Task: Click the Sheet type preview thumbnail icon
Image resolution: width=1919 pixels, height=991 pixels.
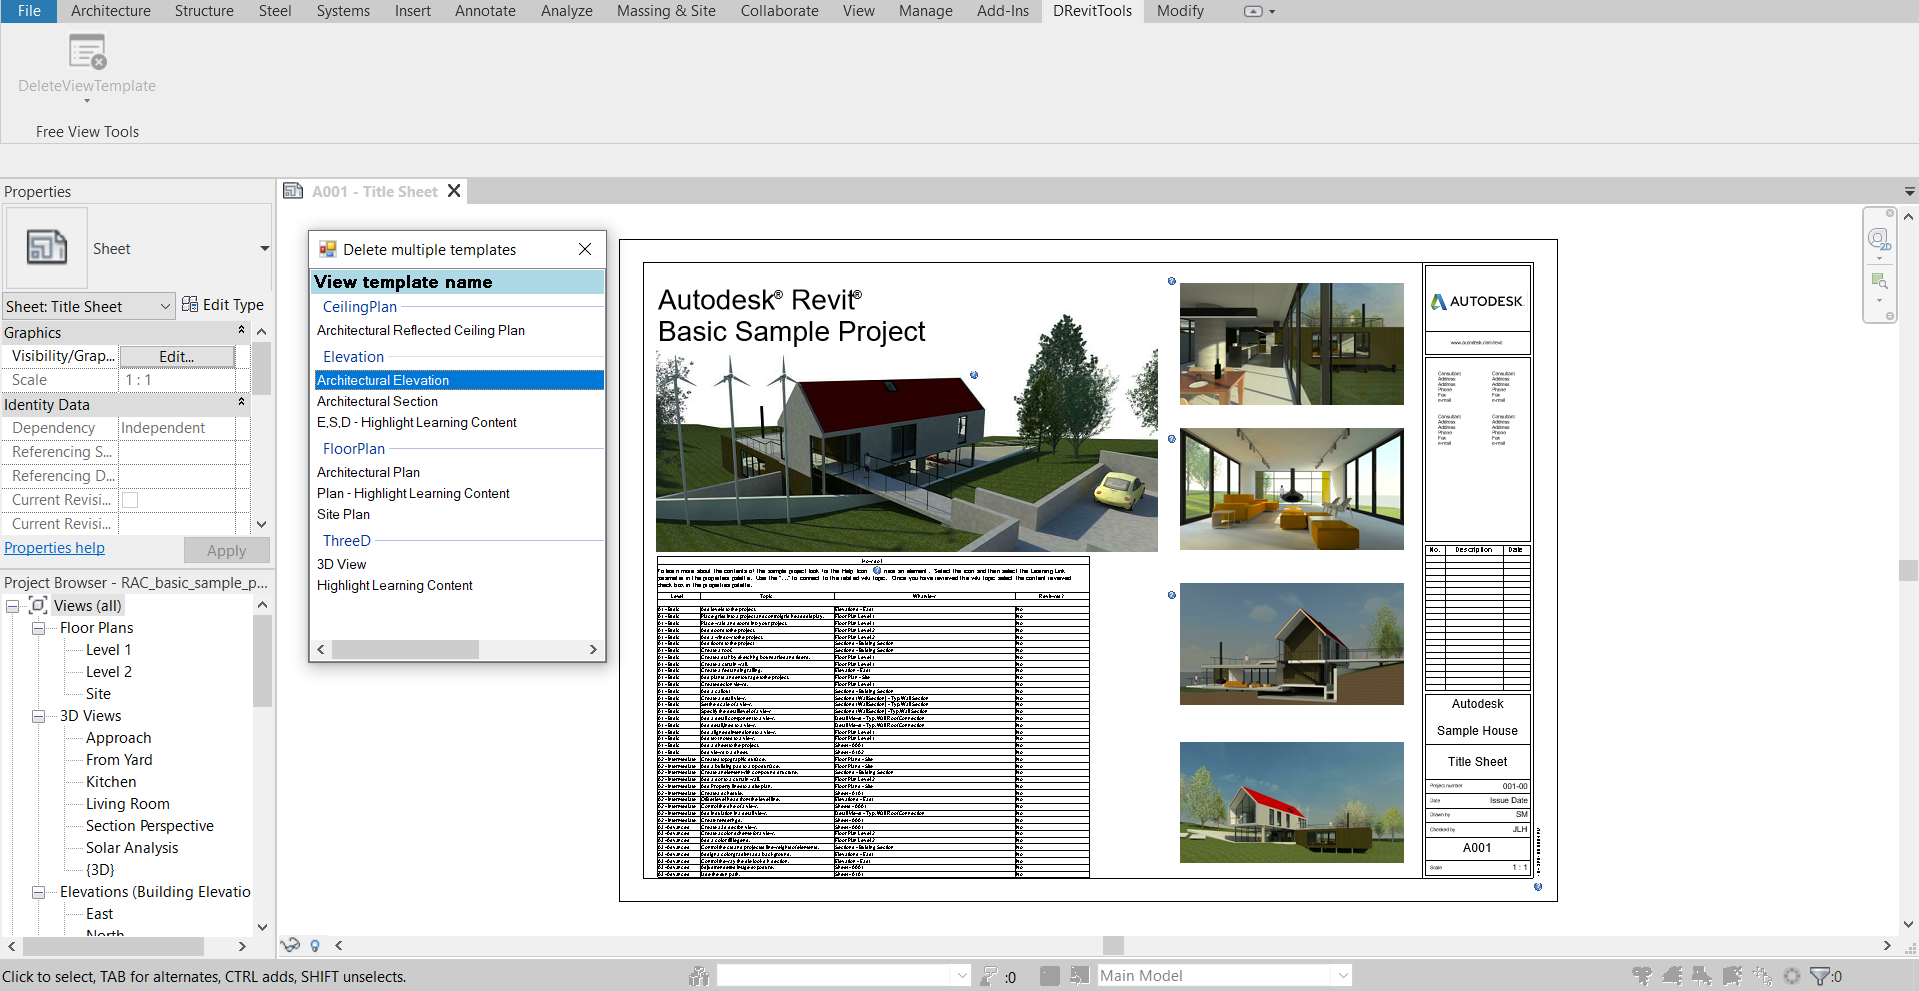Action: coord(47,248)
